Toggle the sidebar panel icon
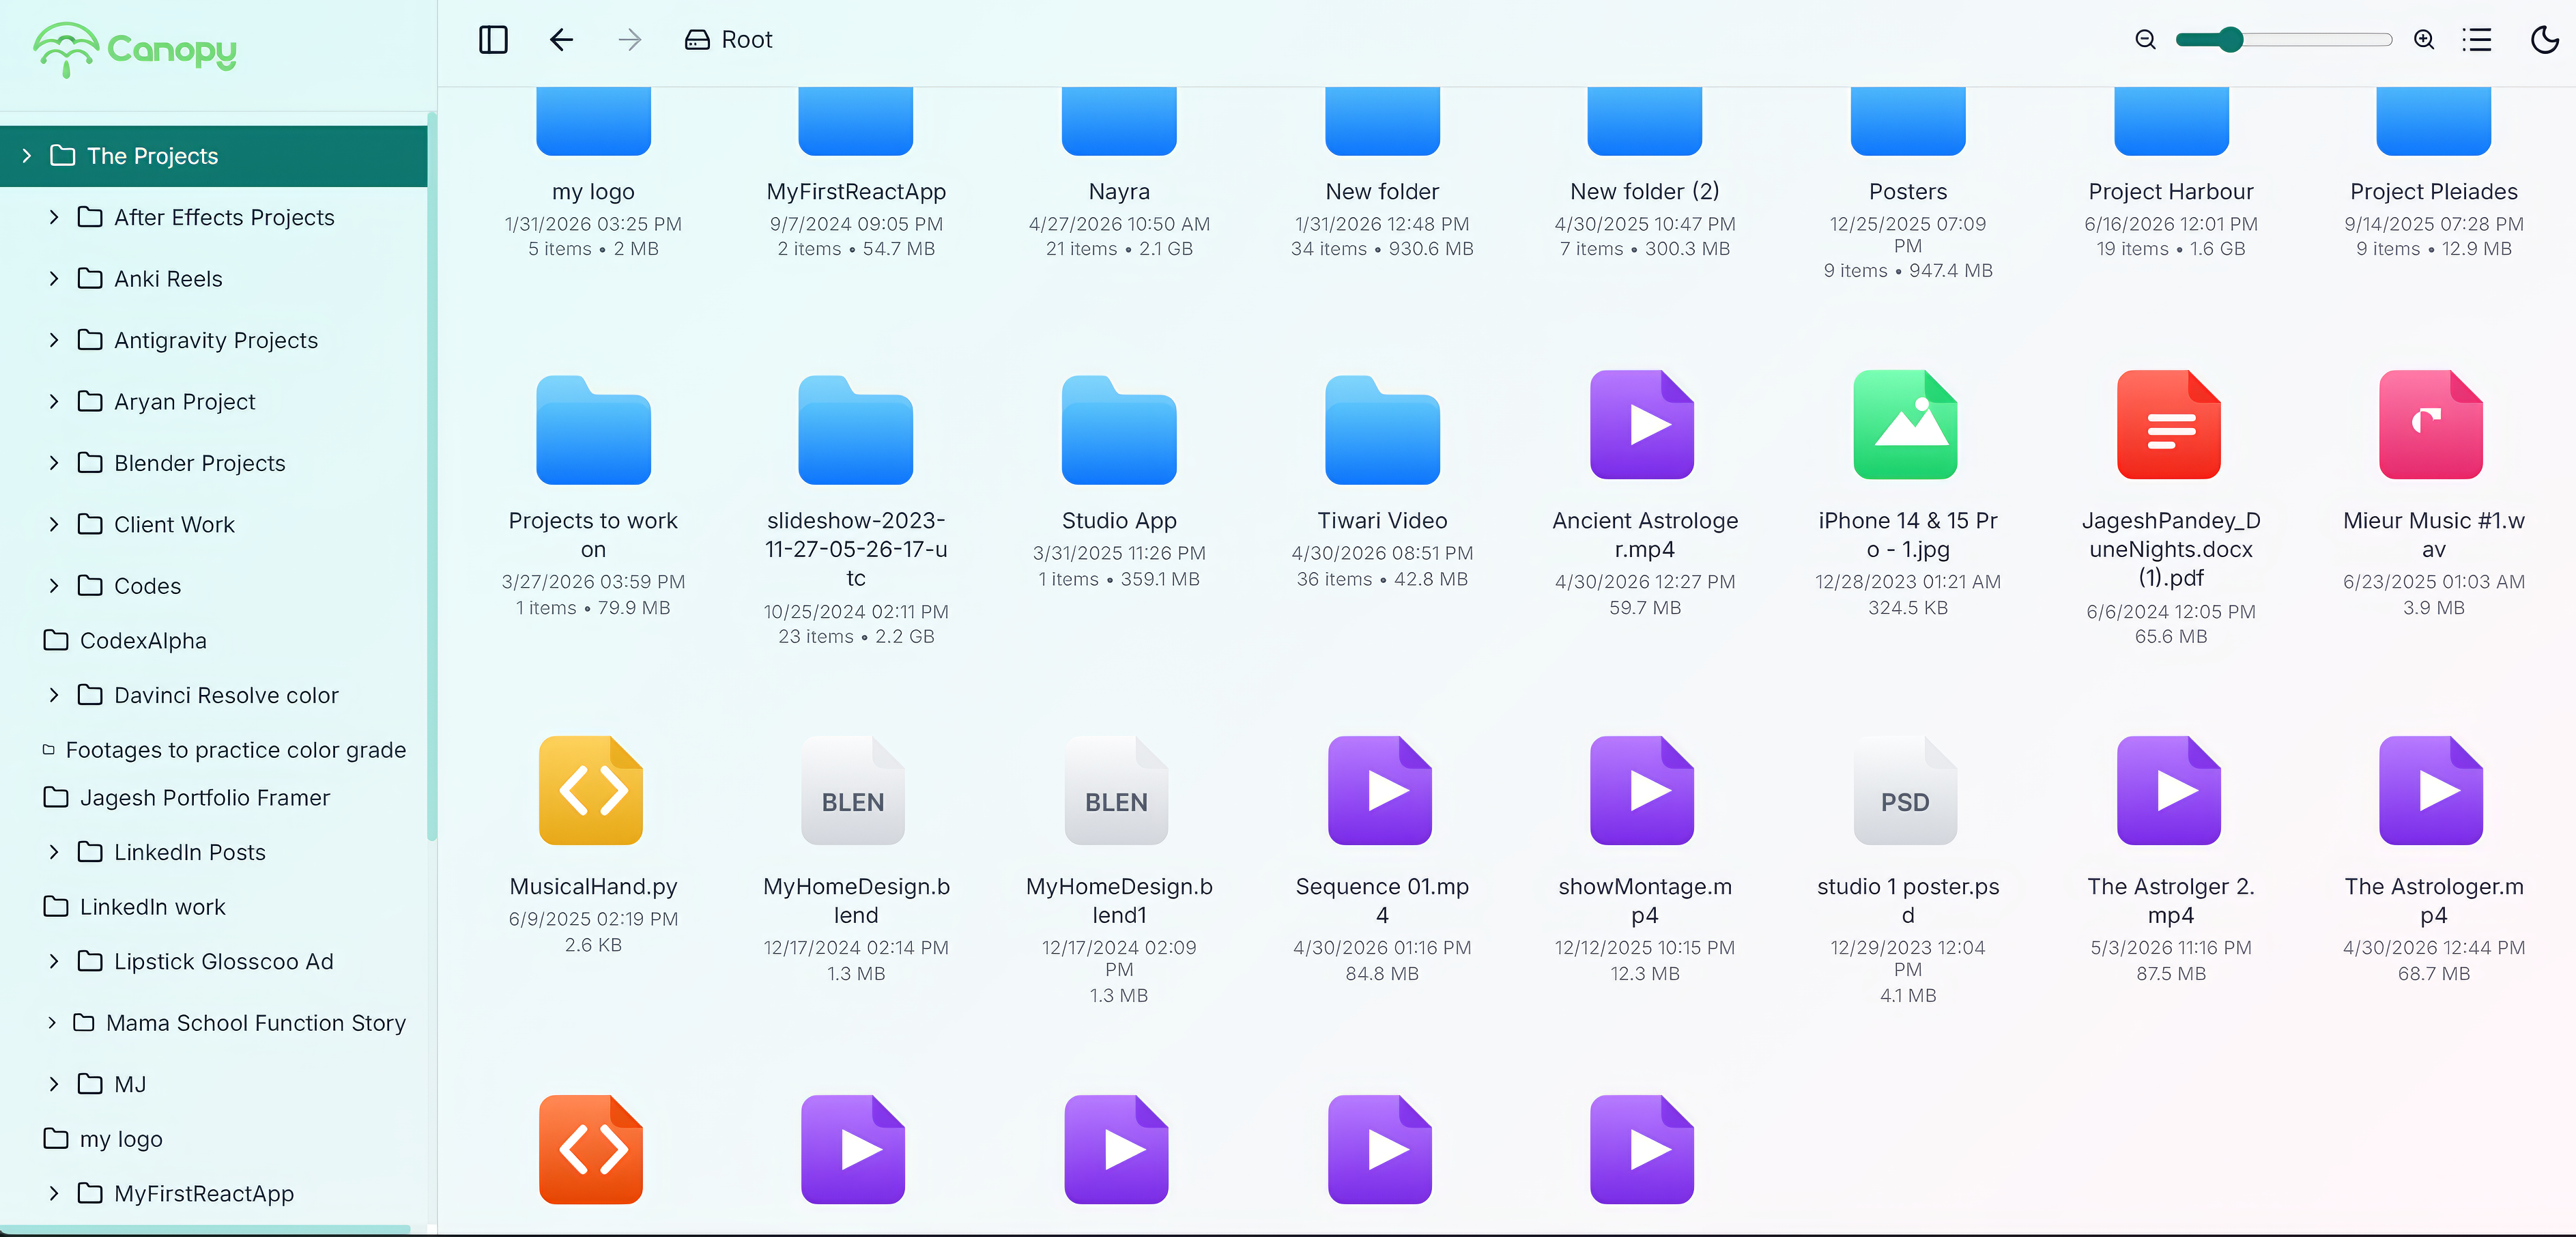 click(x=493, y=40)
